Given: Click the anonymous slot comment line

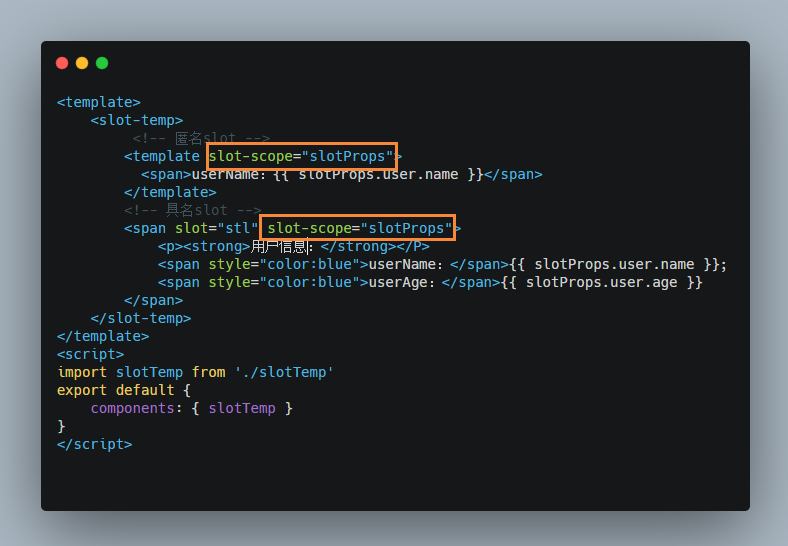Looking at the screenshot, I should click(202, 138).
